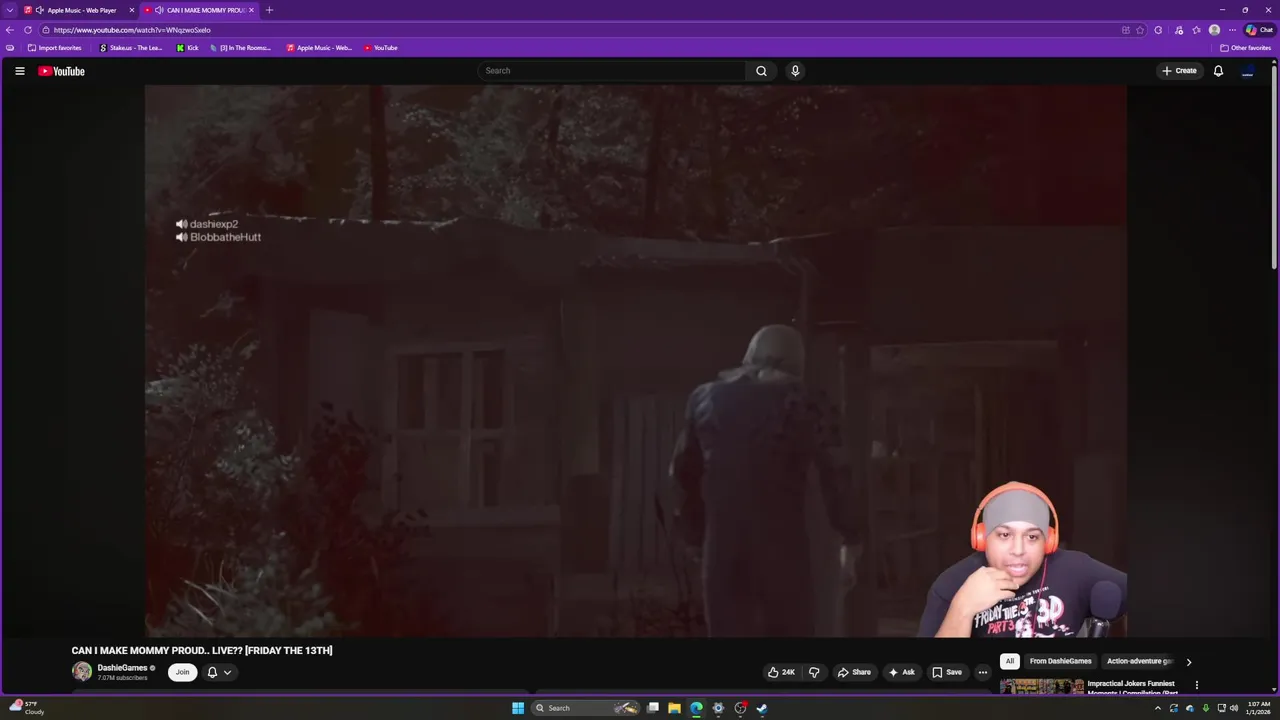Click three-dot menu on Impractical Jokers recommendation
The height and width of the screenshot is (720, 1280).
coord(1196,685)
